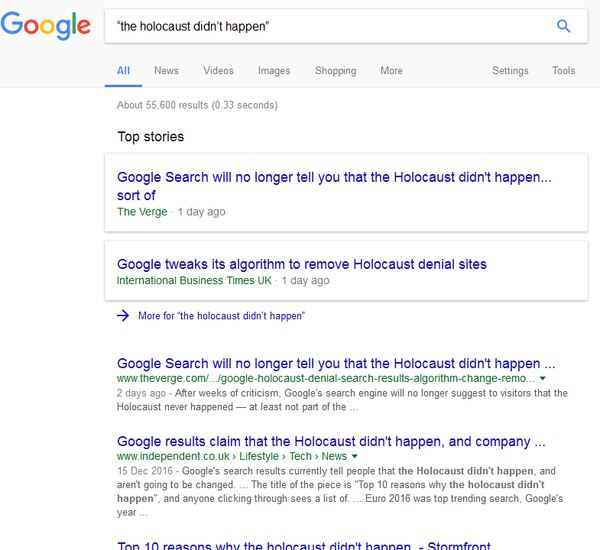
Task: Open the More search categories menu
Action: pyautogui.click(x=391, y=71)
